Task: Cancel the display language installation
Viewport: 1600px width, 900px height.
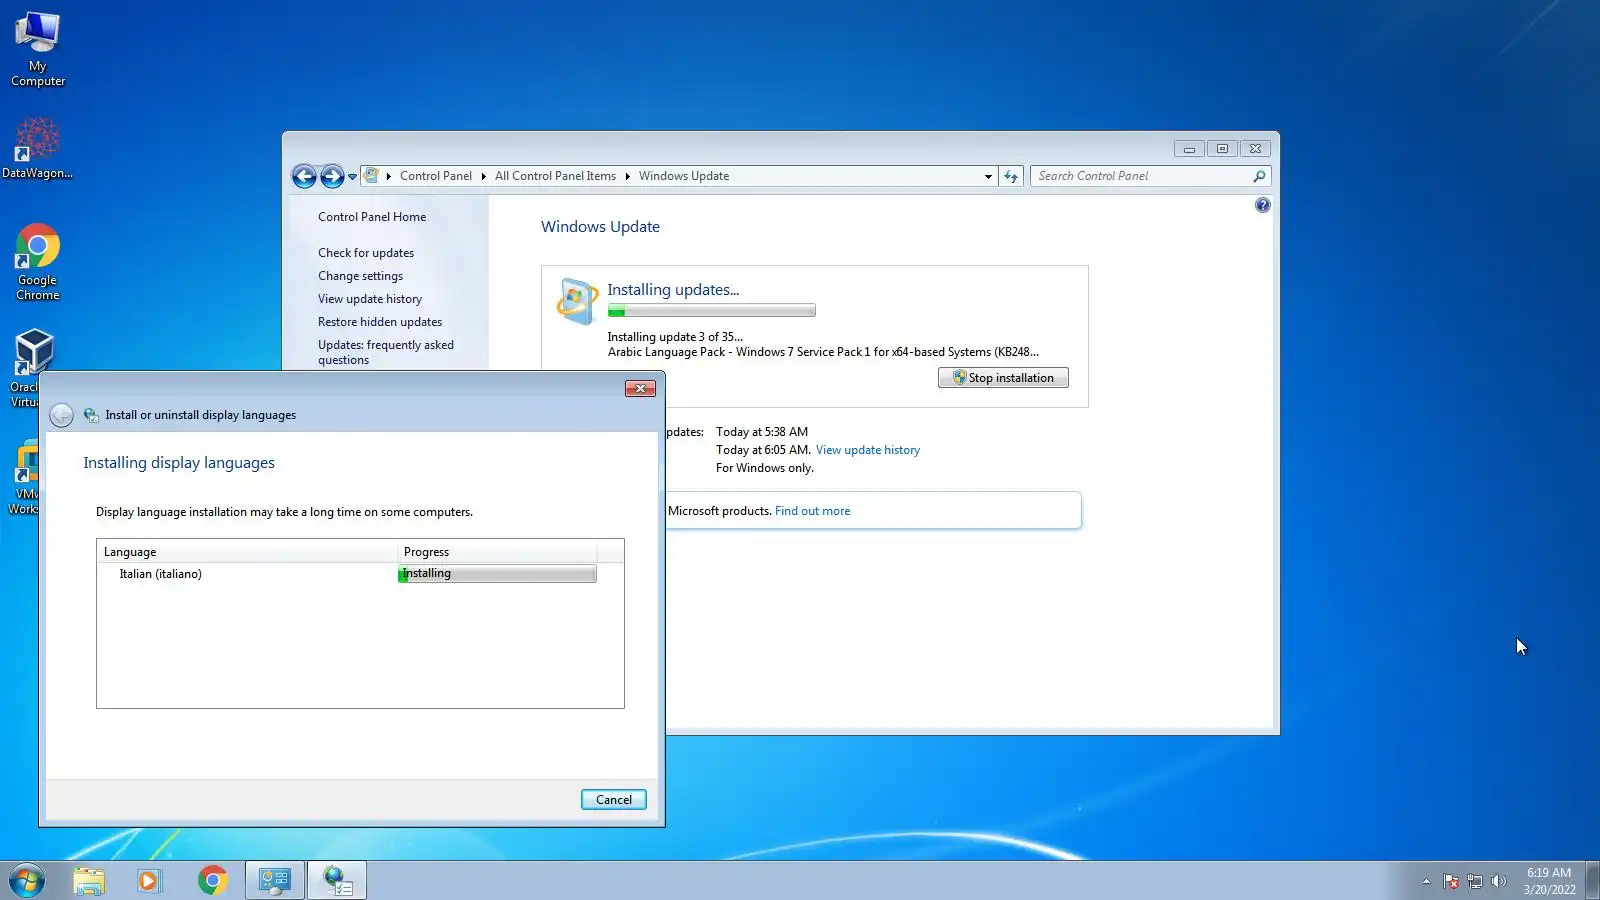Action: (614, 800)
